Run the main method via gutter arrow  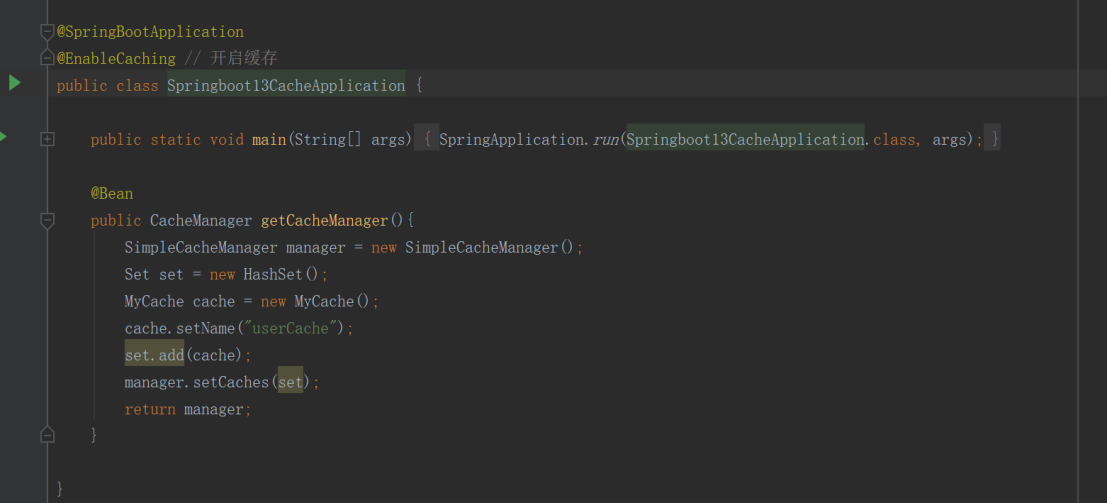[3, 137]
